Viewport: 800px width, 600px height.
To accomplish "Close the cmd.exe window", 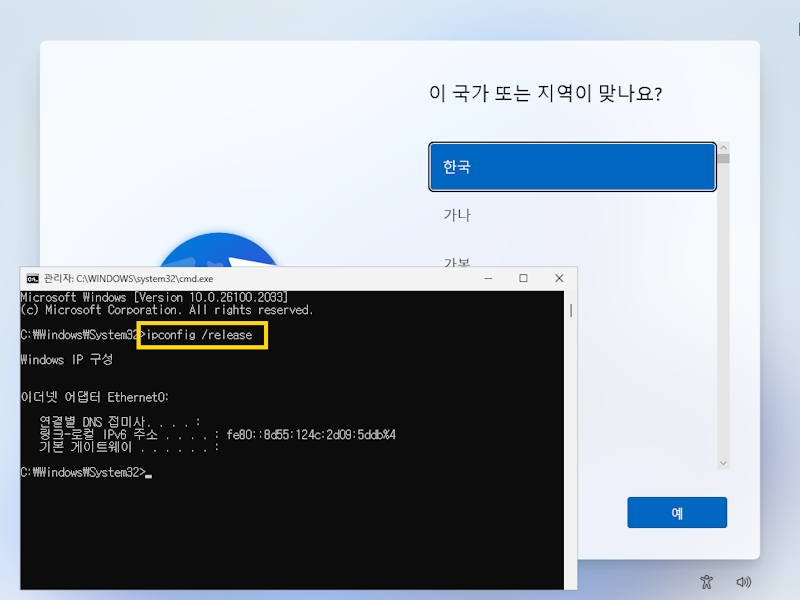I will pyautogui.click(x=559, y=278).
